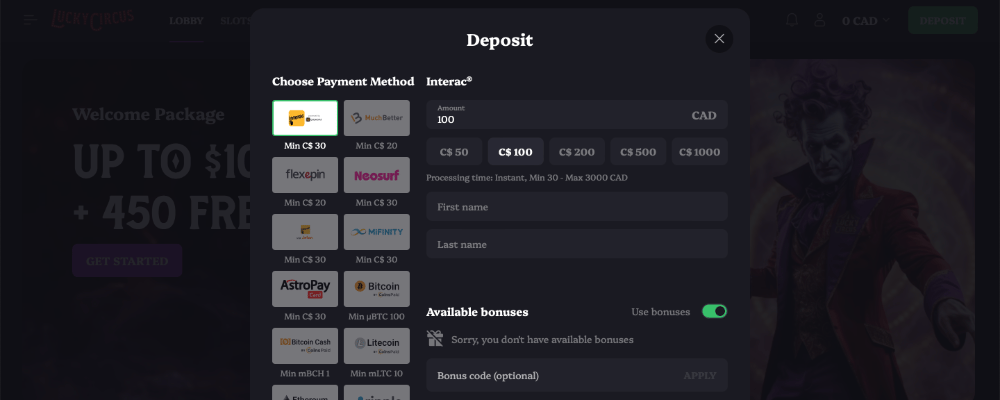Viewport: 1000px width, 400px height.
Task: Click the Processing time limits text
Action: (527, 177)
